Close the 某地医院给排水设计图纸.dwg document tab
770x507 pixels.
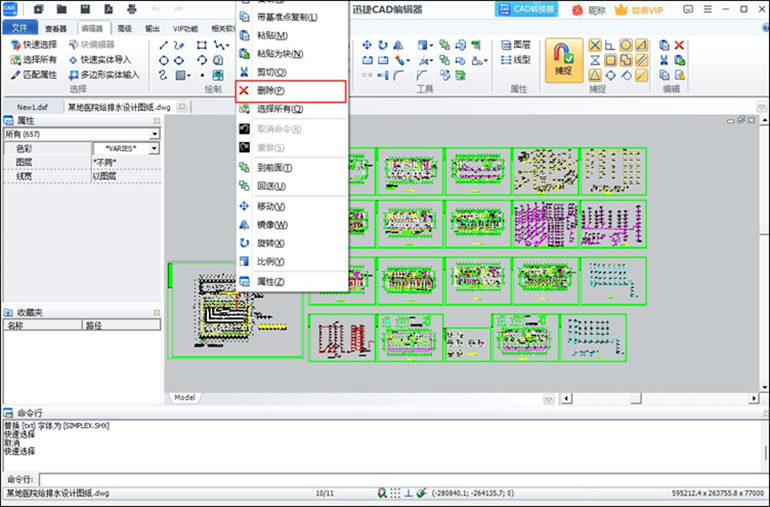point(182,107)
